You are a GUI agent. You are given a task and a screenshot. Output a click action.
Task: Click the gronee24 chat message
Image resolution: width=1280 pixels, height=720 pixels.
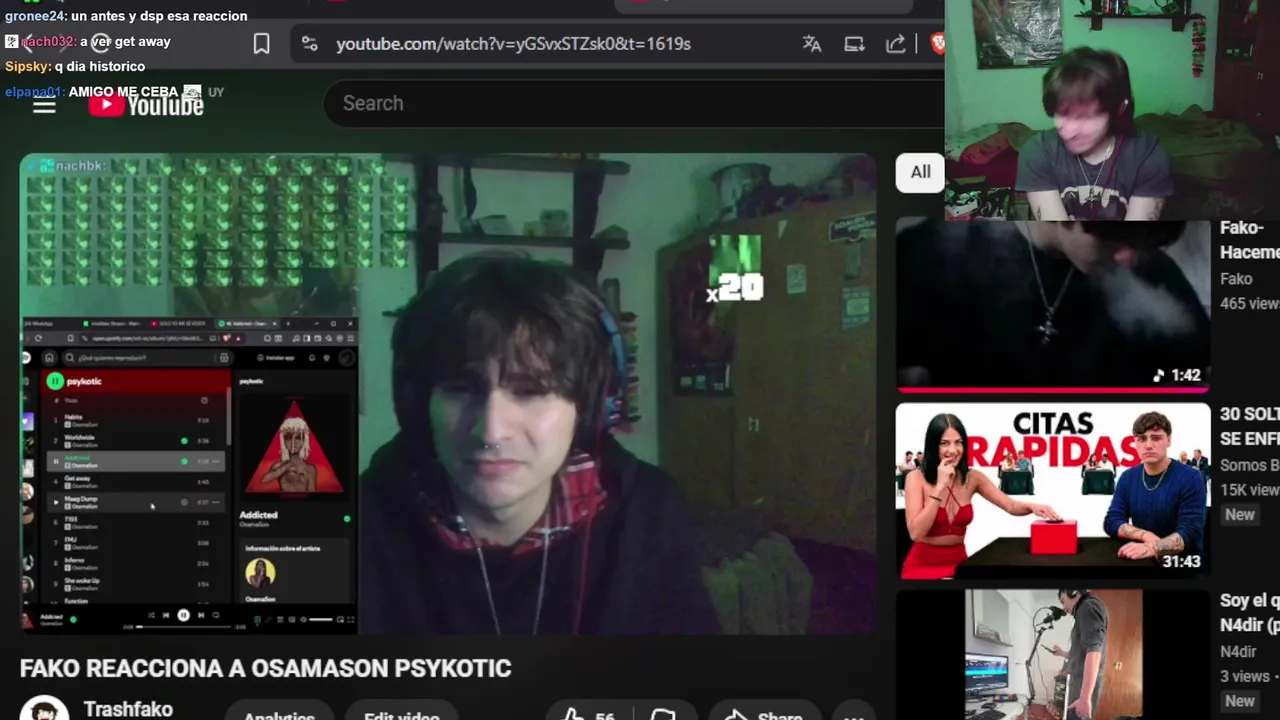tap(126, 16)
